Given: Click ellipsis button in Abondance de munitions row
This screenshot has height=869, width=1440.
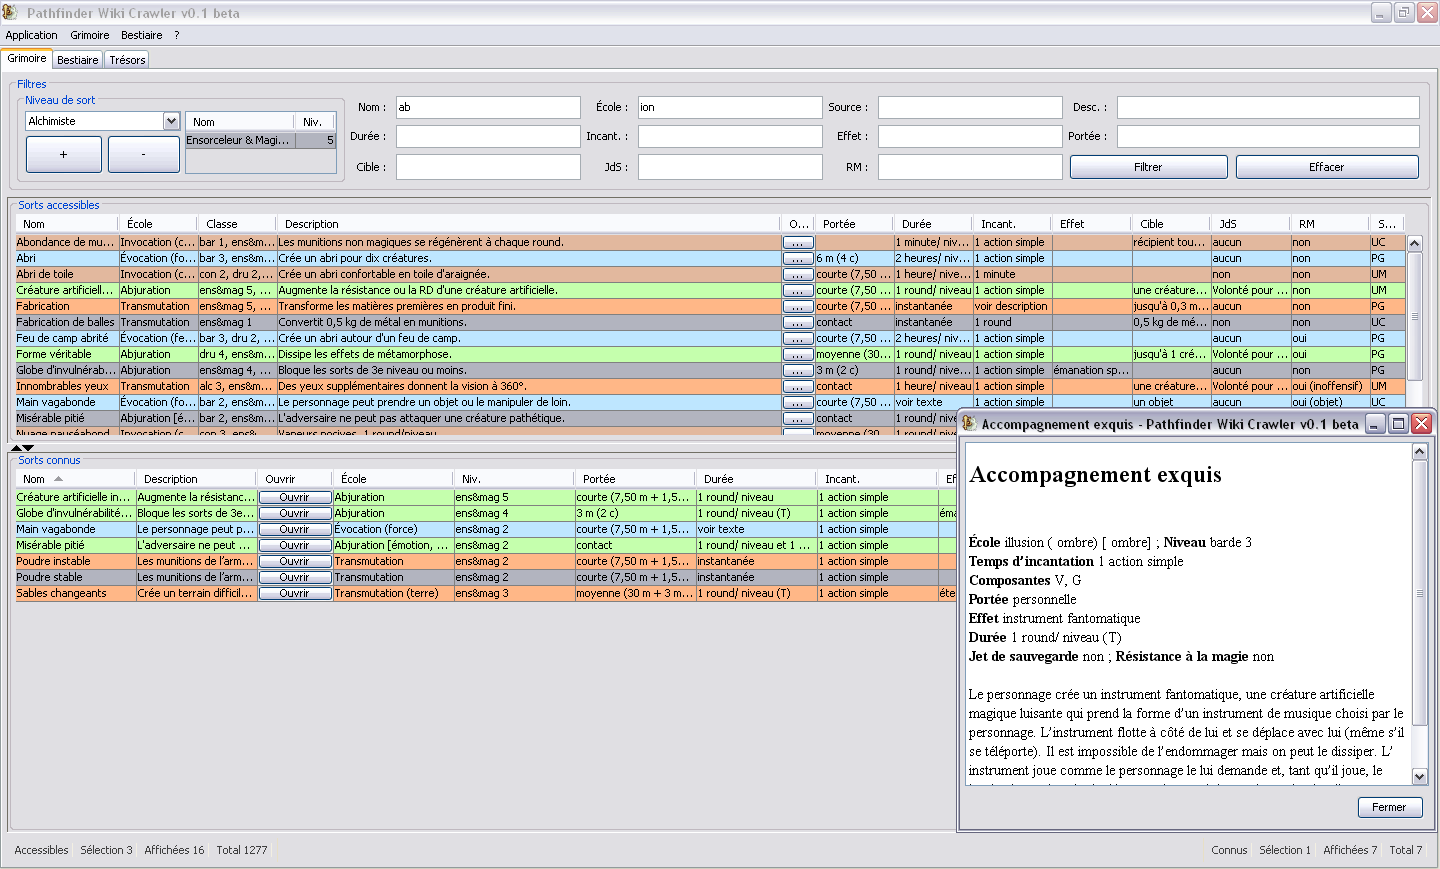Looking at the screenshot, I should click(x=797, y=243).
